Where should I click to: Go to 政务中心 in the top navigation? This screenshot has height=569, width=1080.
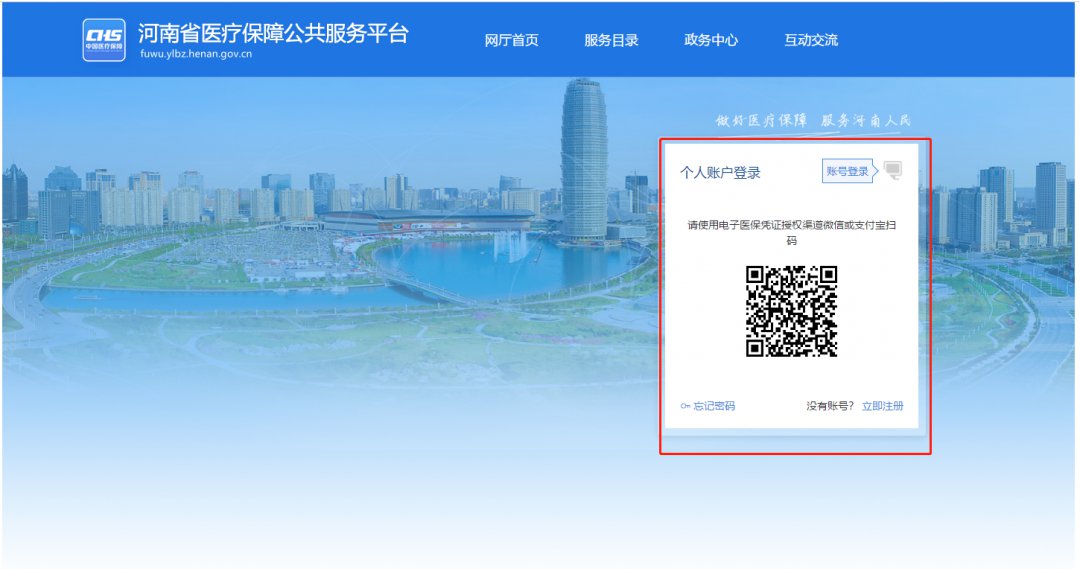711,40
